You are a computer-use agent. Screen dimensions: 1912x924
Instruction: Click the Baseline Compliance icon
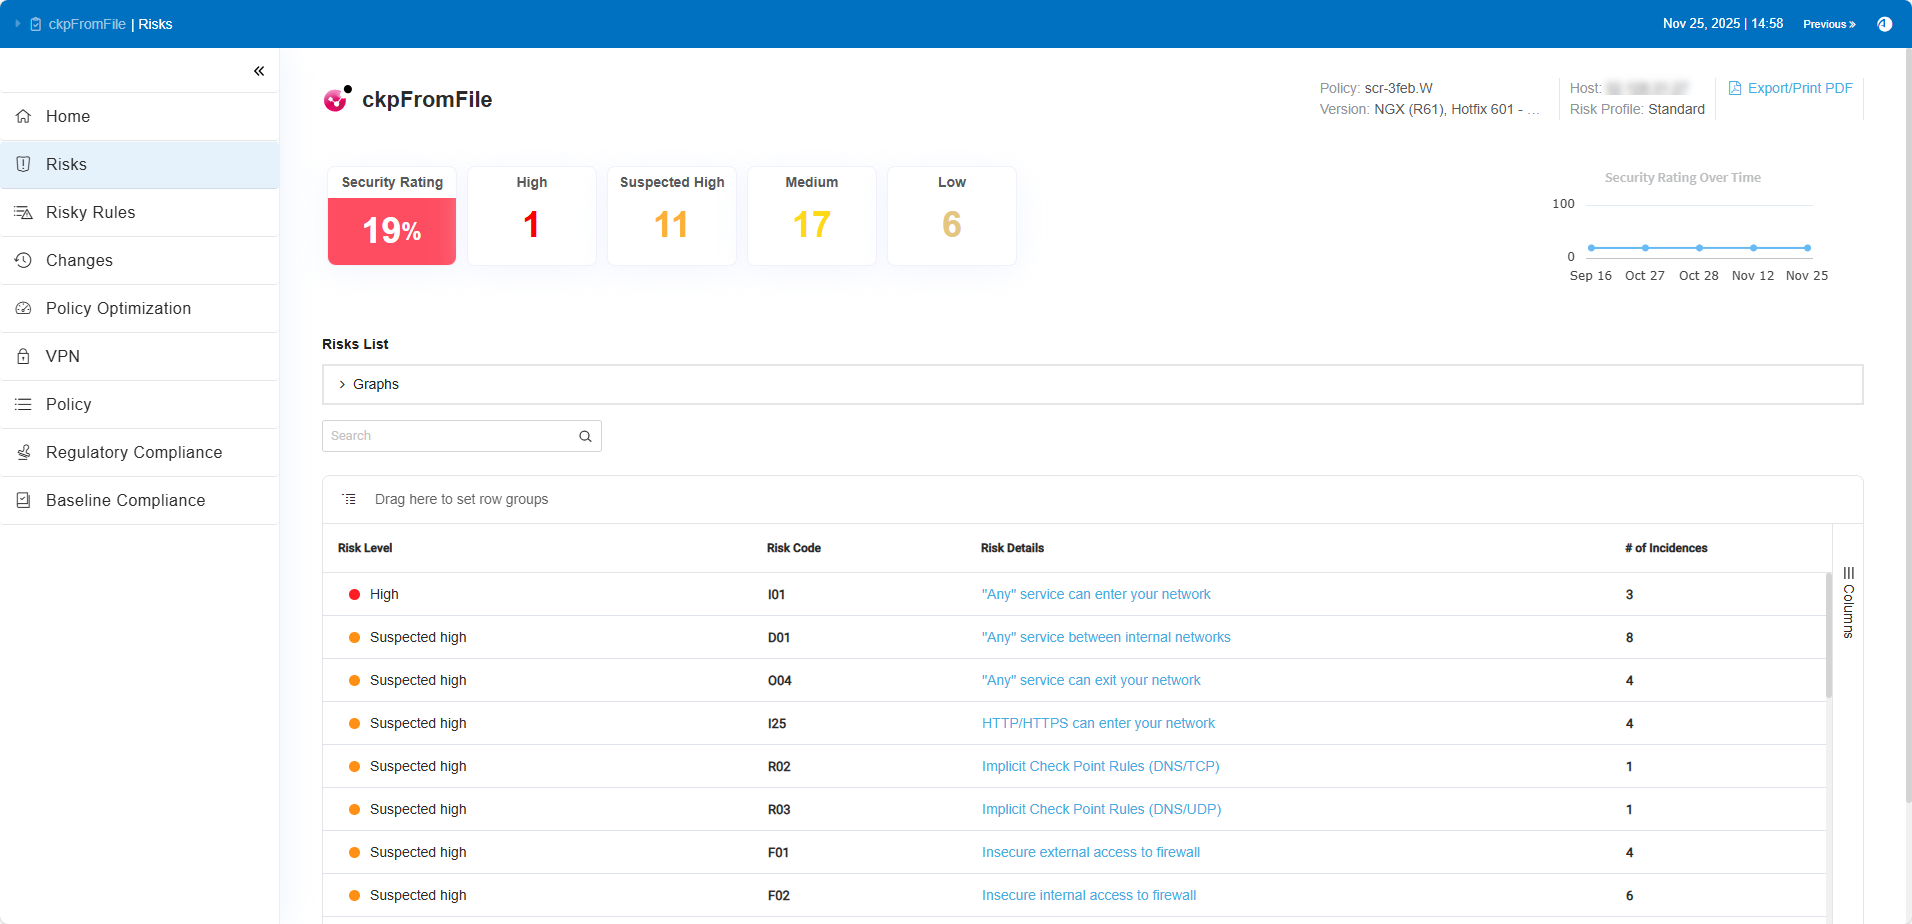(x=23, y=501)
